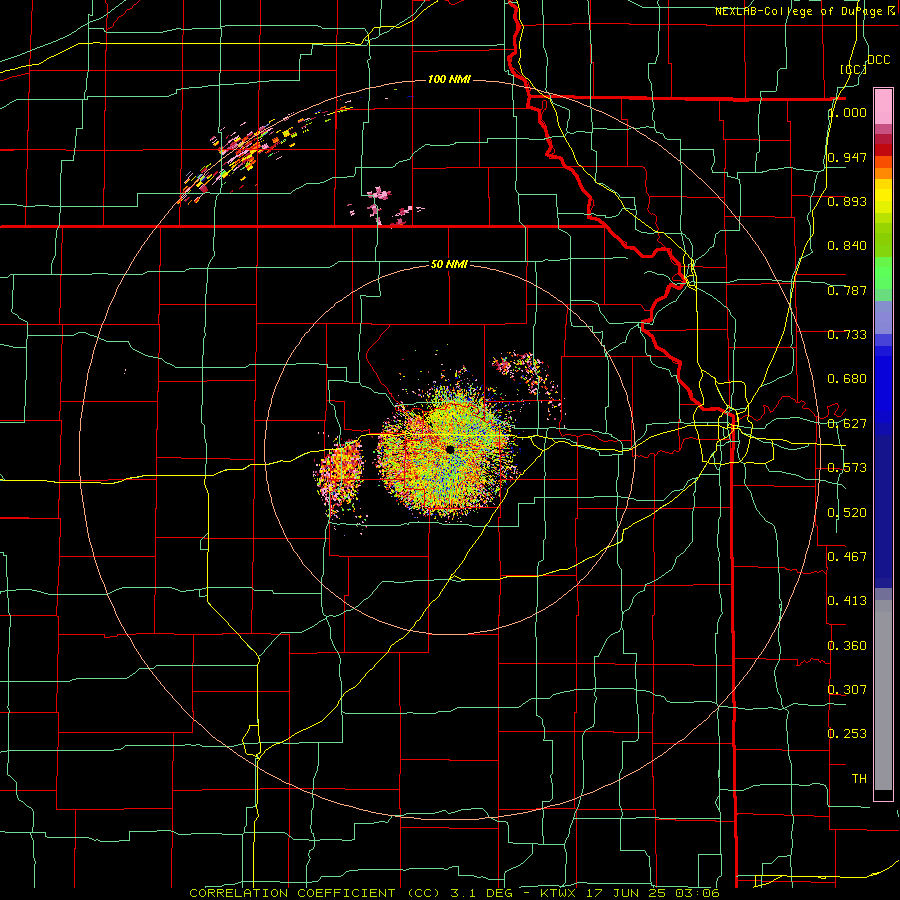Click the 50 NMI range ring label
The height and width of the screenshot is (900, 900).
(449, 264)
